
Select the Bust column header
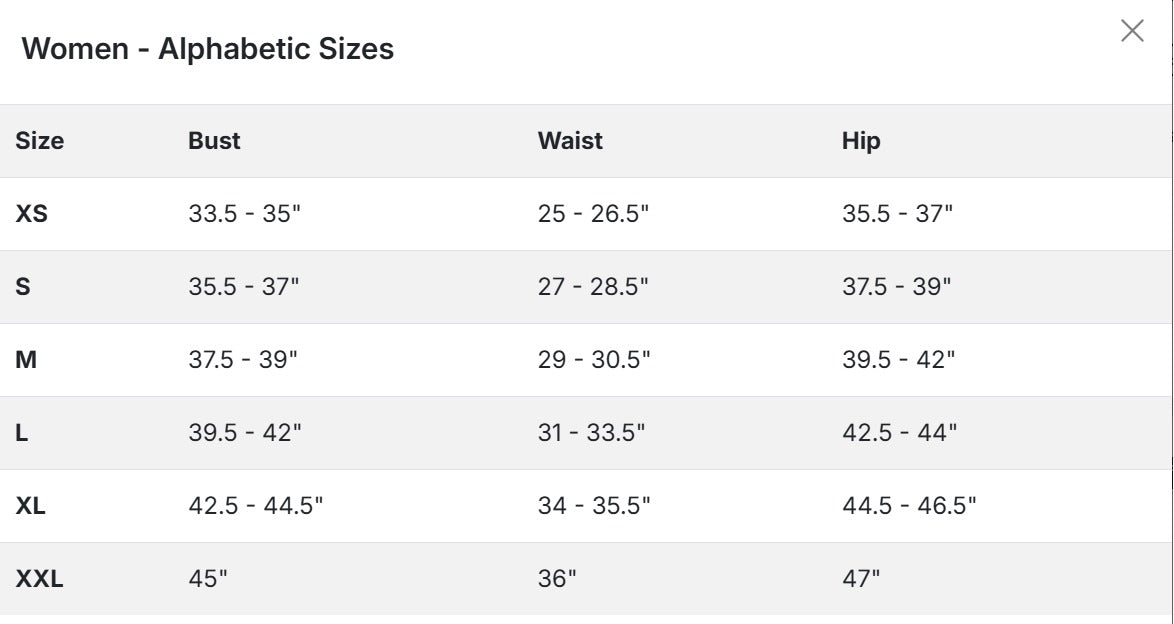(214, 141)
